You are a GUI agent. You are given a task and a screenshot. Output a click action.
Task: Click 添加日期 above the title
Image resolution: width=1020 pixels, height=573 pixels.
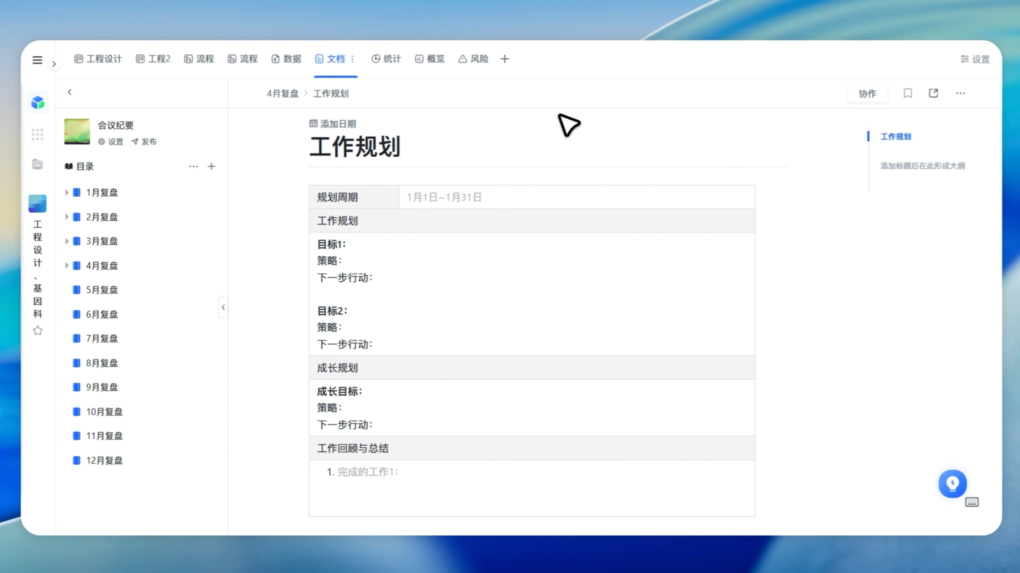click(x=333, y=124)
